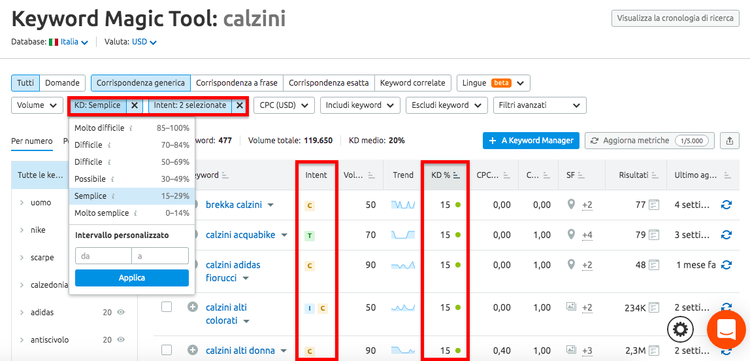Toggle eye icon for antiscivolo group

(121, 340)
